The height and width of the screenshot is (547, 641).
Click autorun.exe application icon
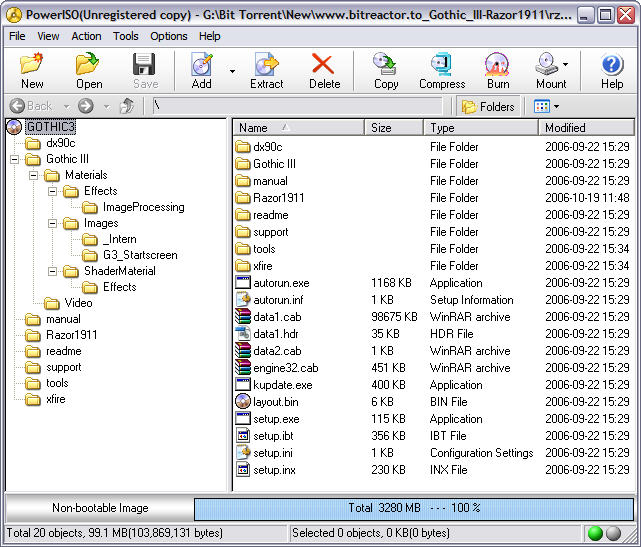tap(243, 282)
